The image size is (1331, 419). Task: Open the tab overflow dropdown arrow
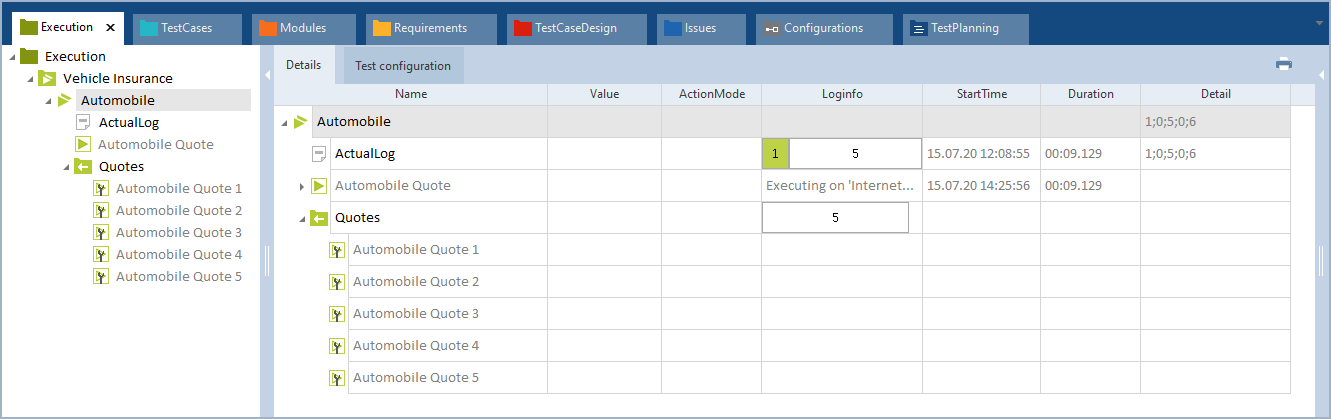[1320, 22]
